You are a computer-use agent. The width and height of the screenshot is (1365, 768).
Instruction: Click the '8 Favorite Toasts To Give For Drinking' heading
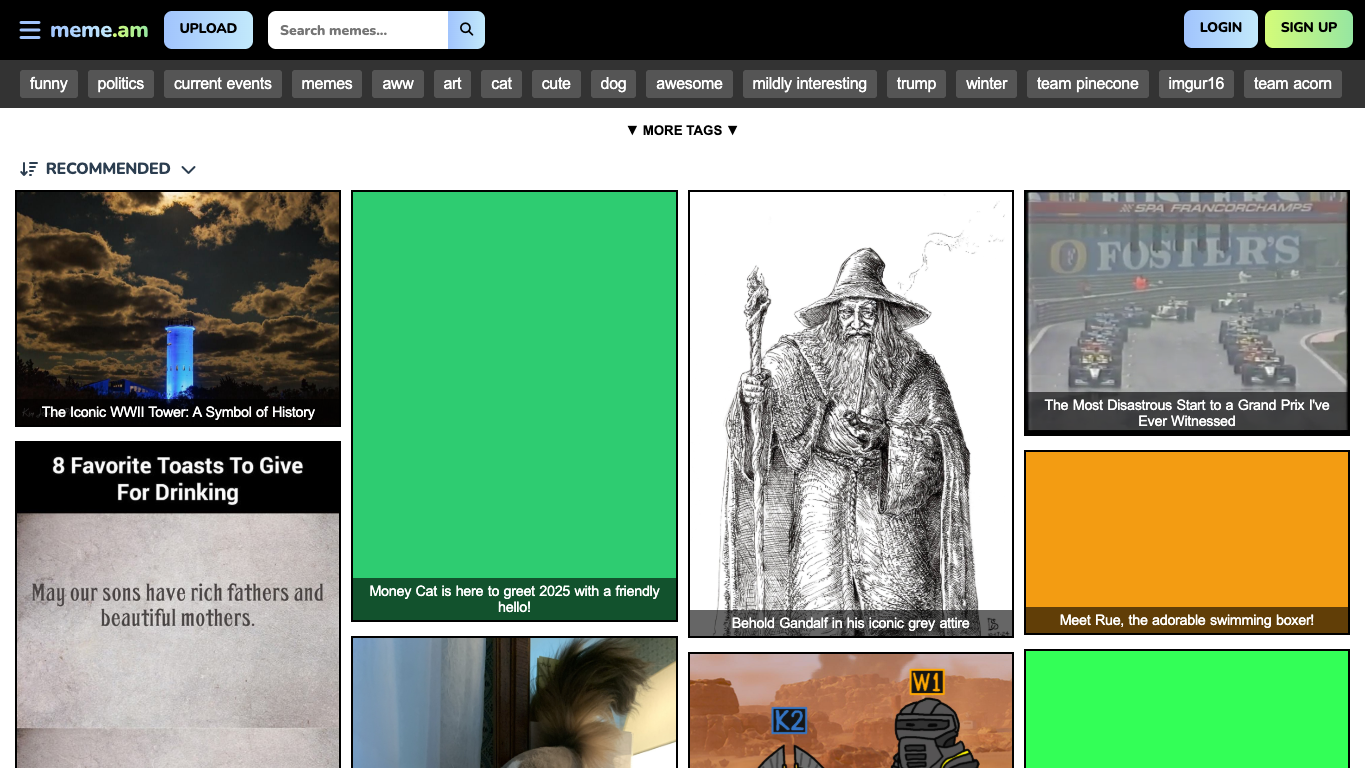pos(178,479)
